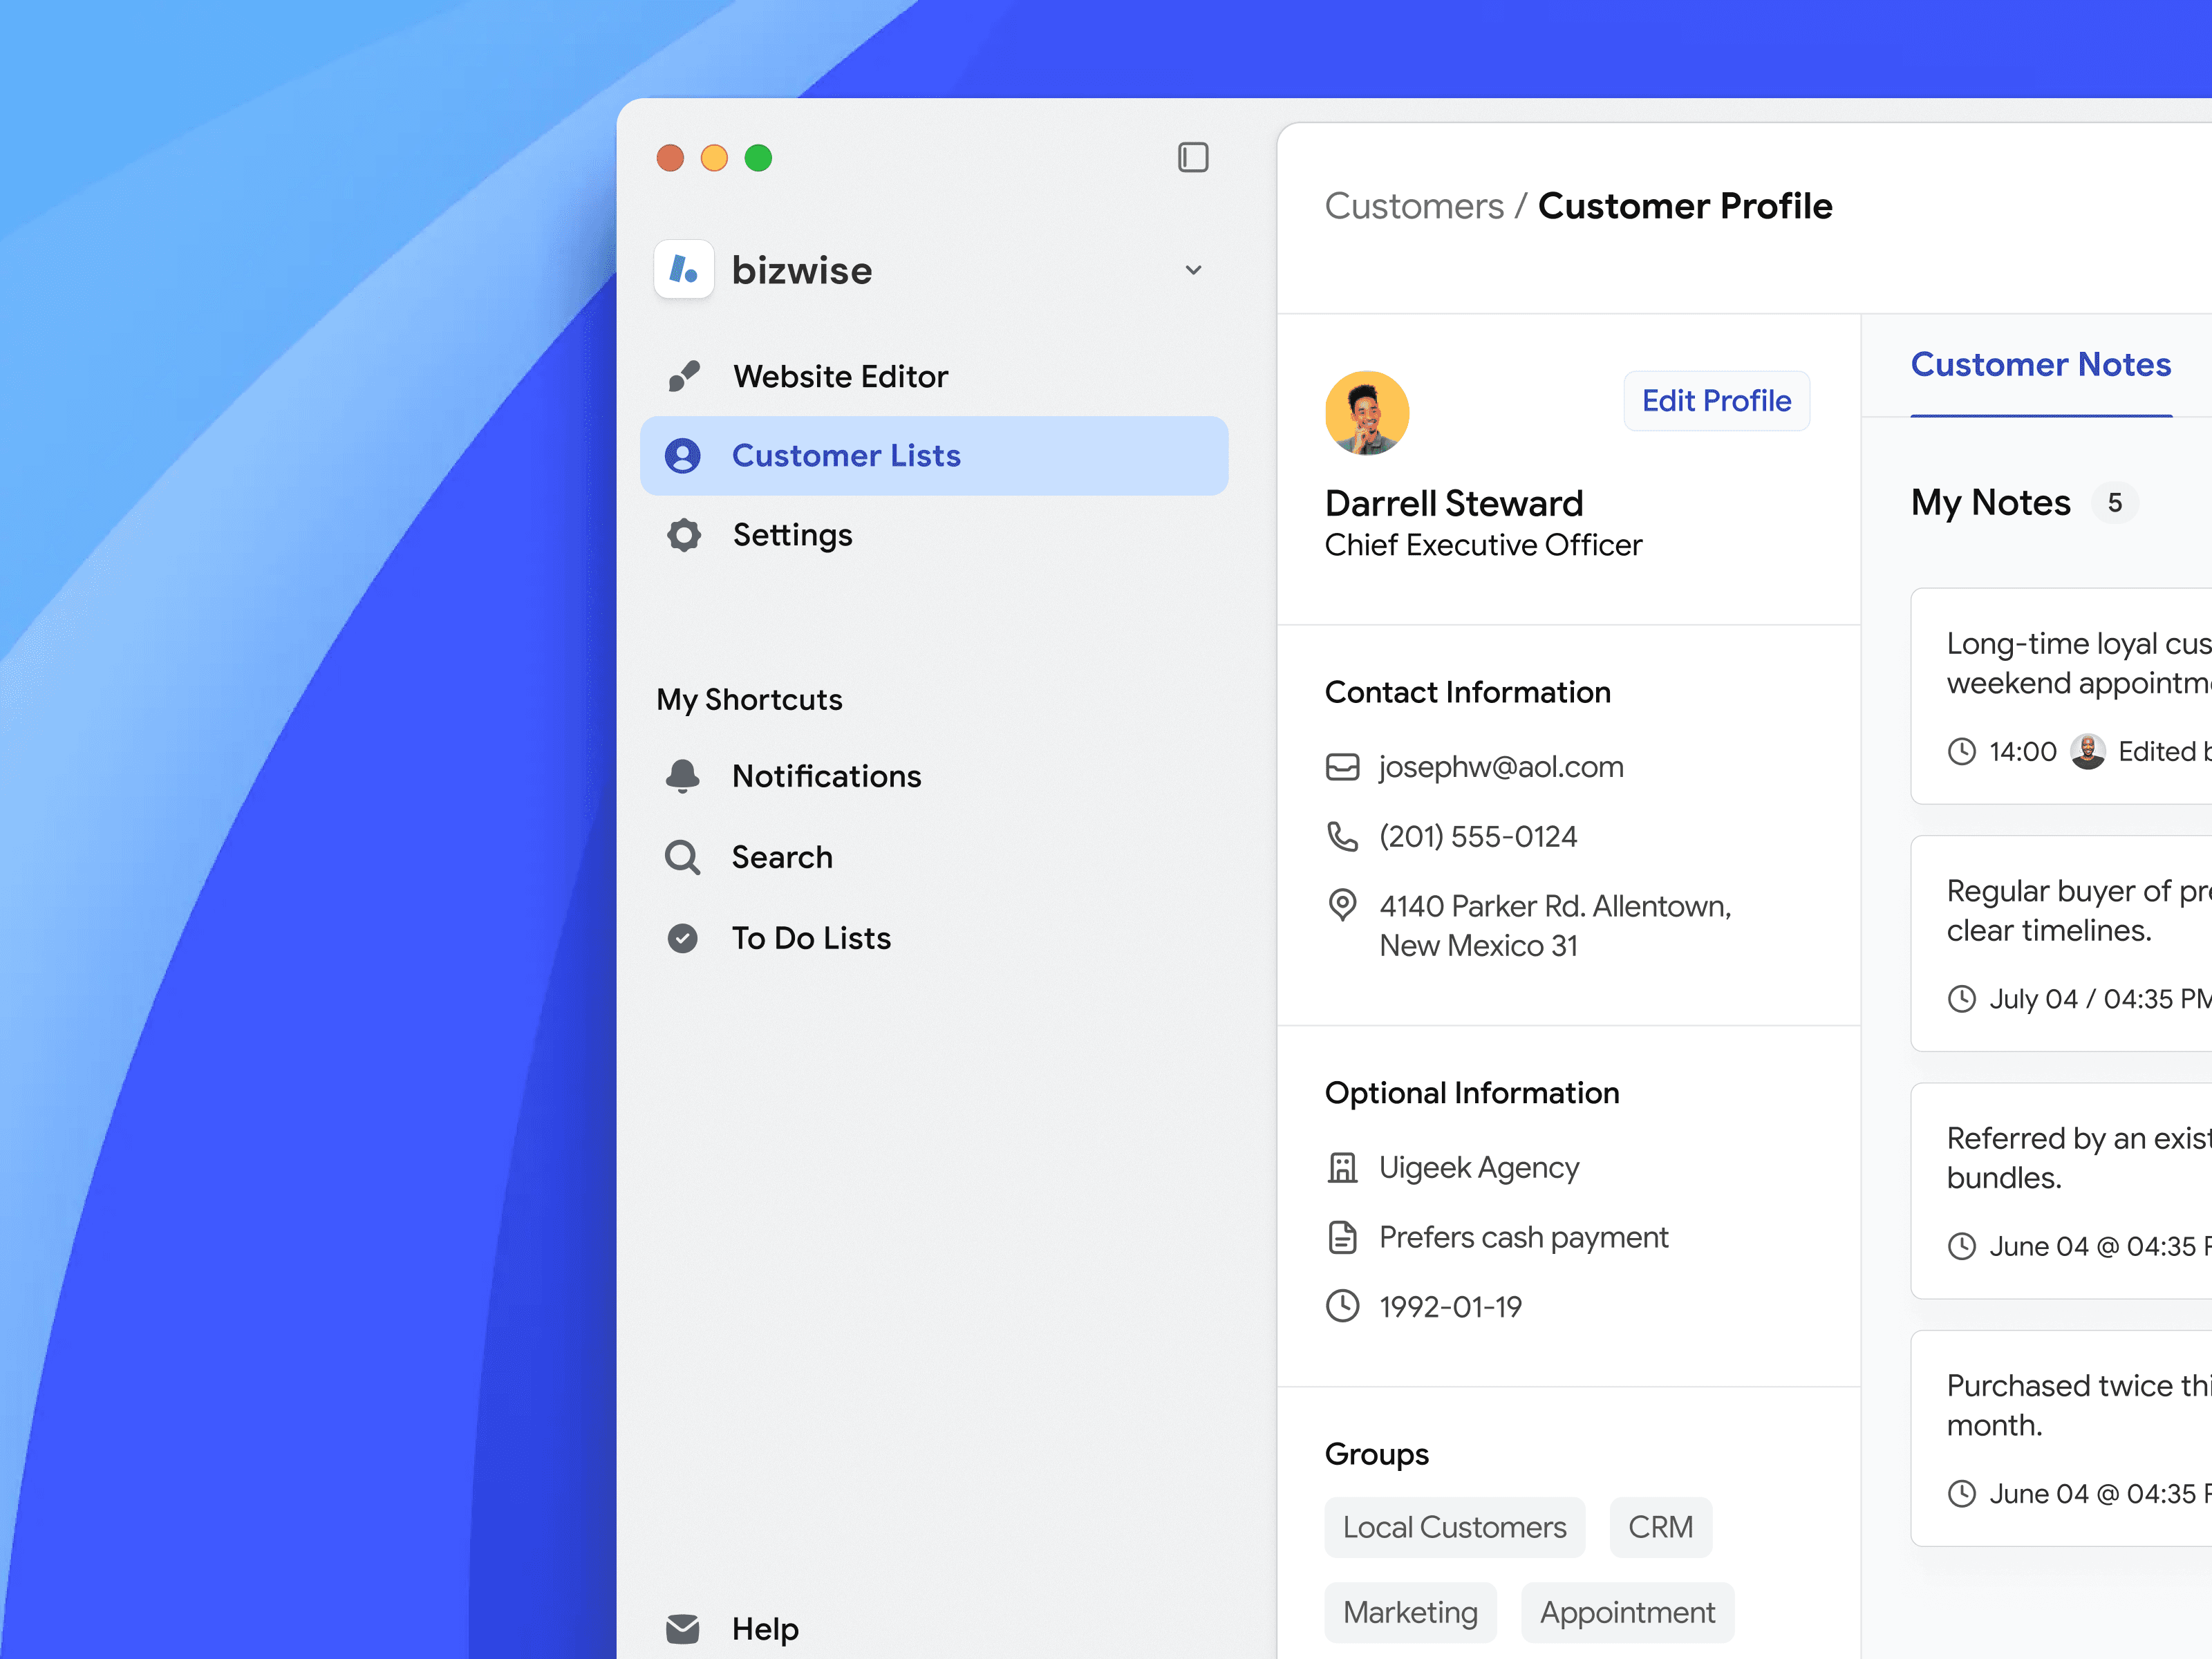The width and height of the screenshot is (2212, 1659).
Task: Toggle the sidebar panel icon
Action: click(x=1192, y=157)
